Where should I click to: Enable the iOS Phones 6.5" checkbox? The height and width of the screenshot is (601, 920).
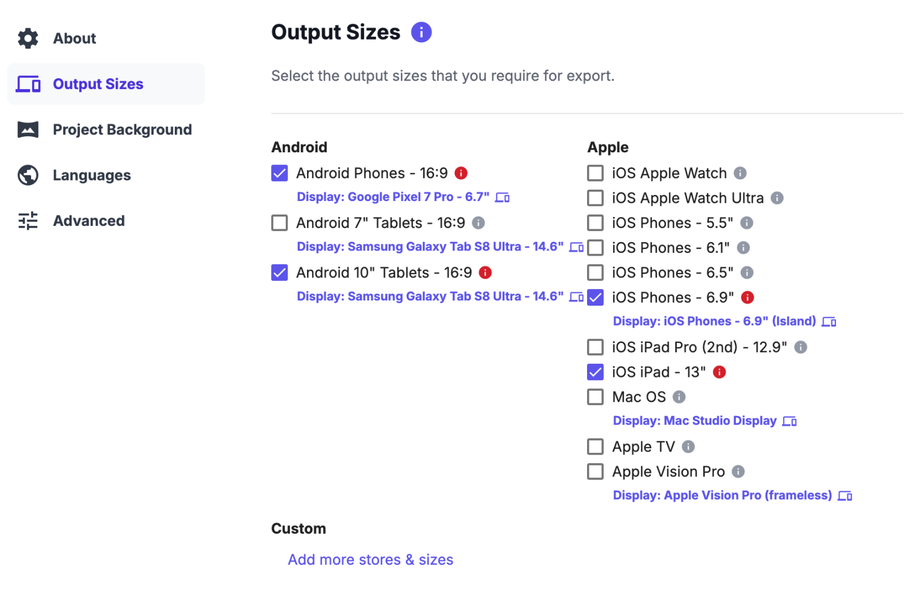pyautogui.click(x=596, y=272)
